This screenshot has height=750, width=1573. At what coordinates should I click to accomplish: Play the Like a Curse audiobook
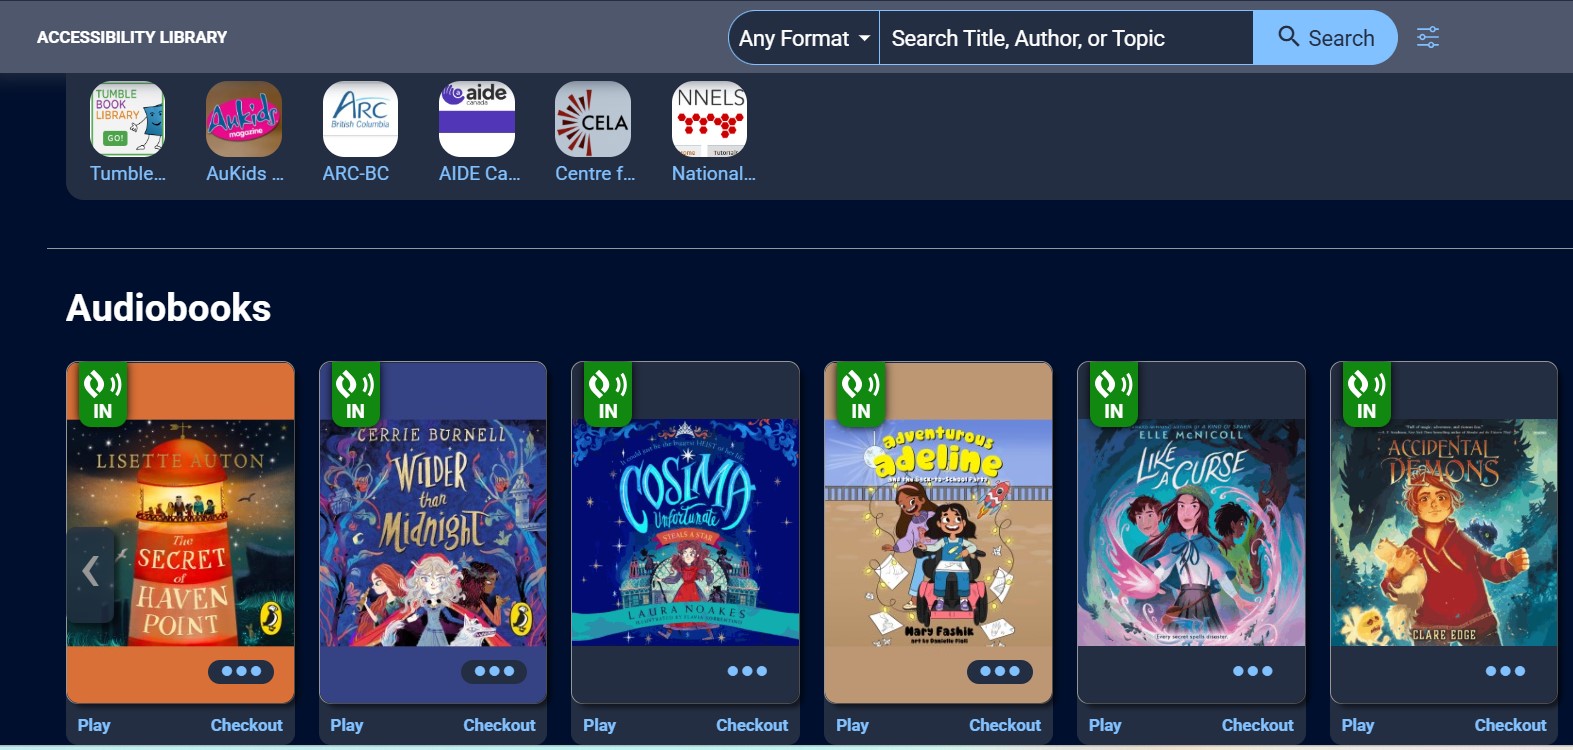(1105, 725)
